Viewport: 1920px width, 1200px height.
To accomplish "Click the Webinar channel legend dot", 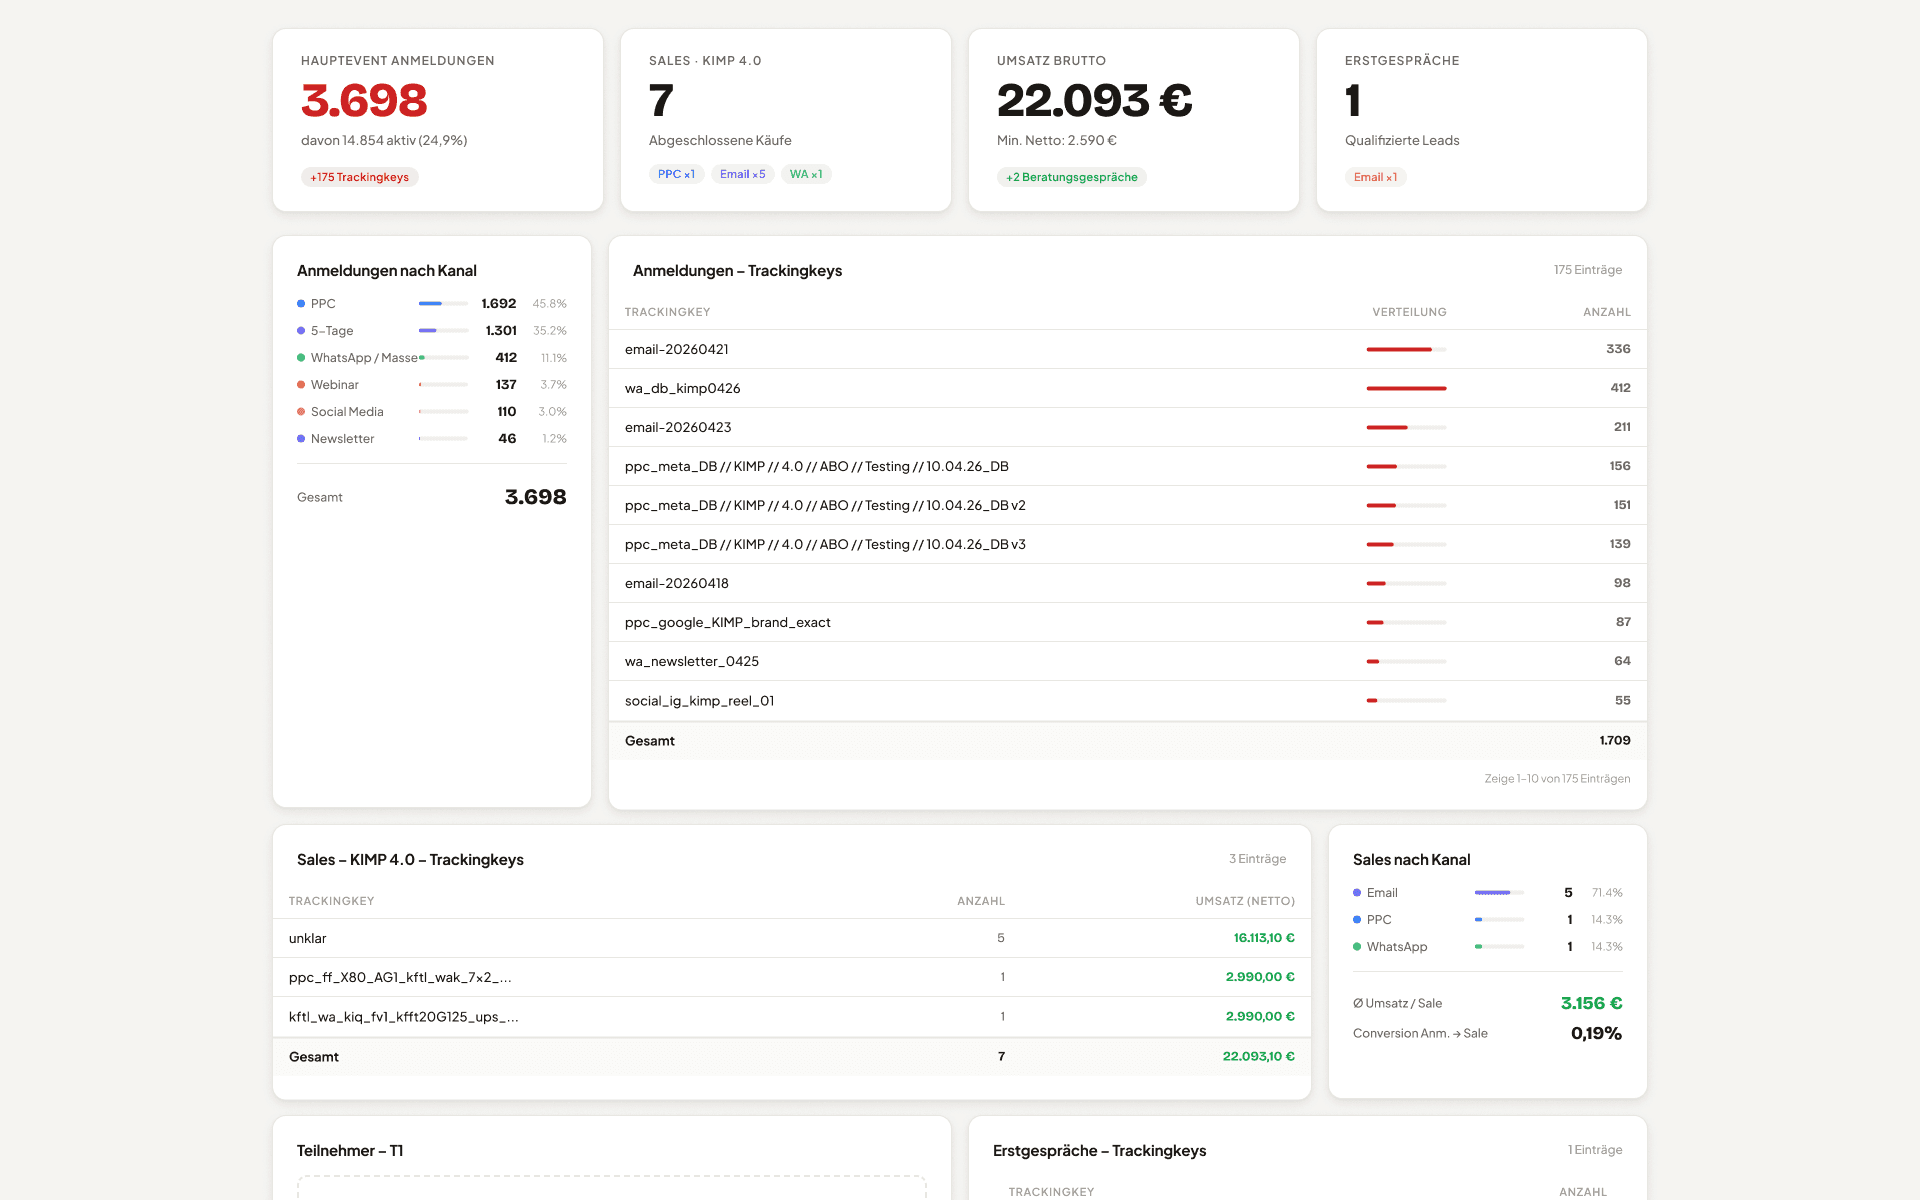I will [301, 385].
